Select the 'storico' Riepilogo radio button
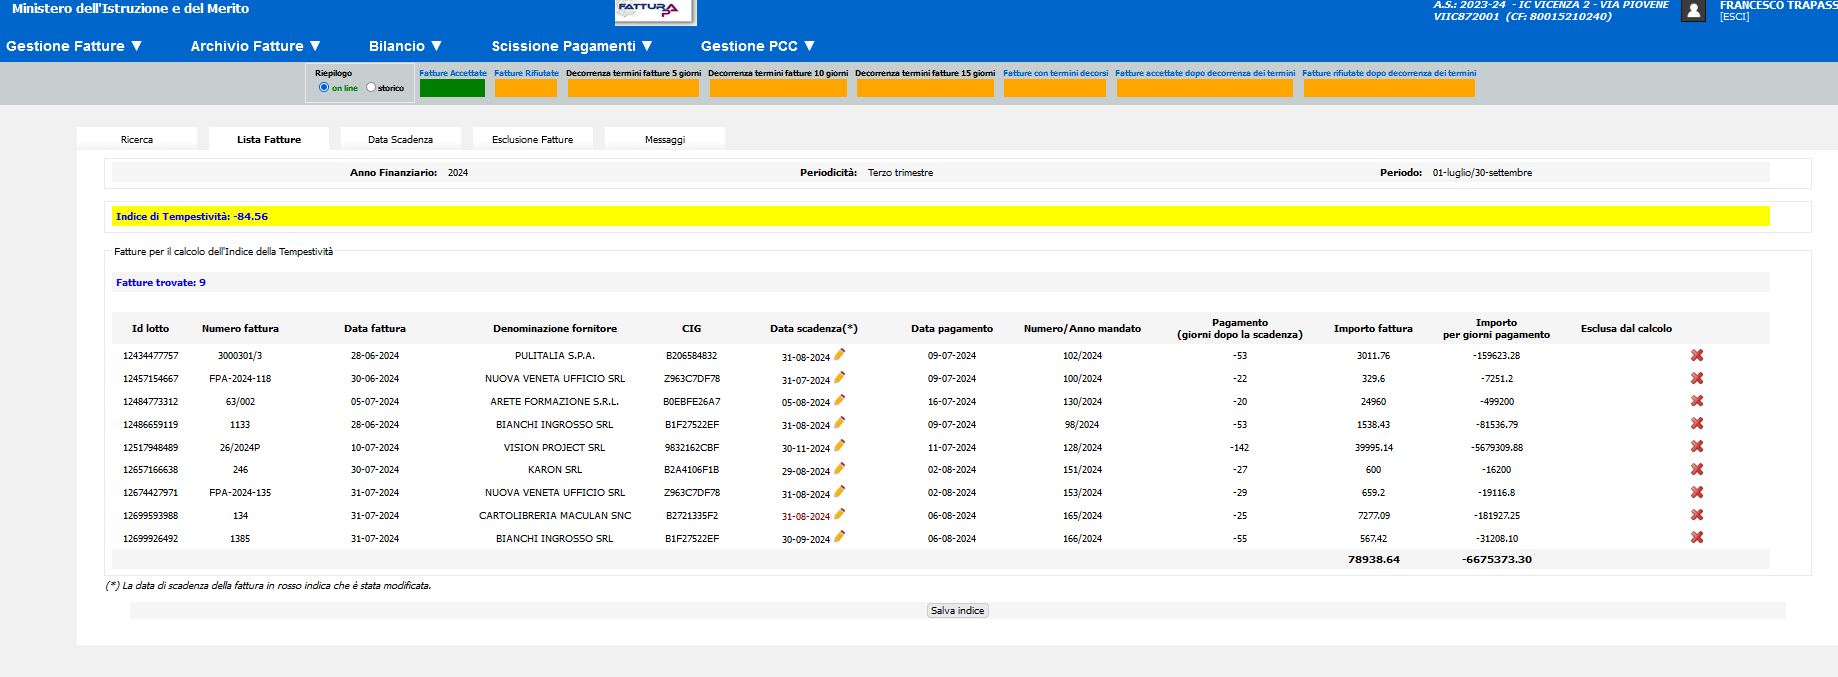 pos(371,88)
